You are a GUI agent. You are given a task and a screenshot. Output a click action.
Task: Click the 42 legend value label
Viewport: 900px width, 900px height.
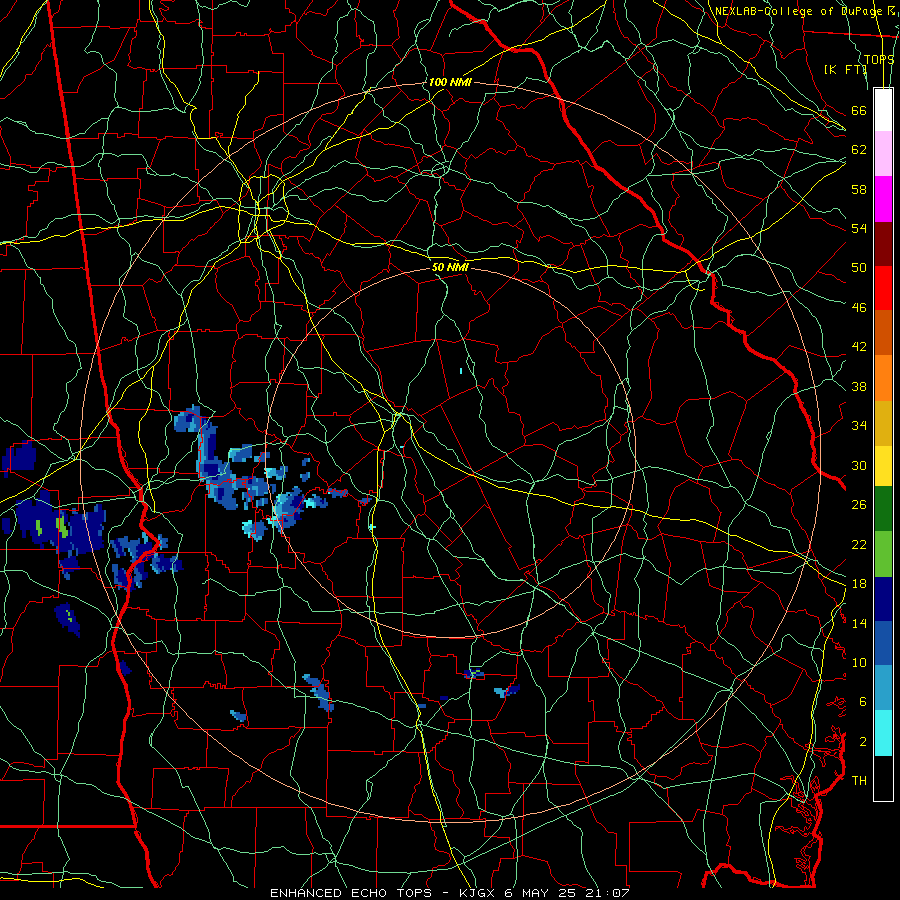(859, 347)
